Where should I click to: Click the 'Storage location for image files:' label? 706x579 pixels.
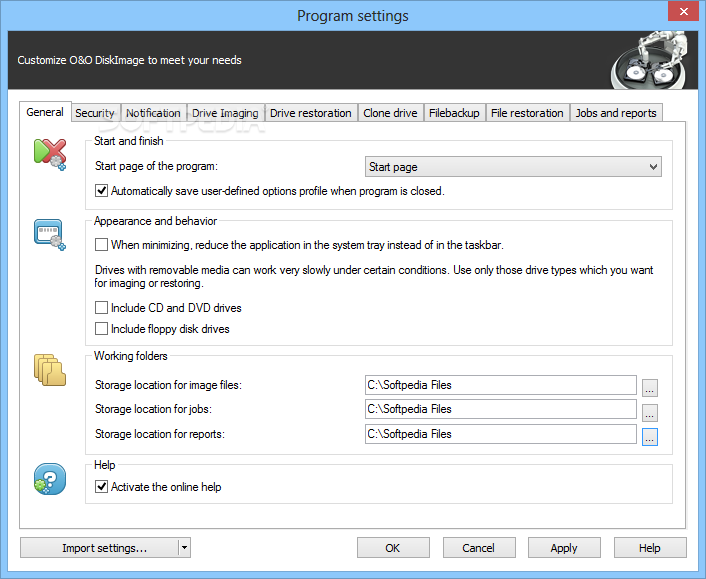coord(168,385)
